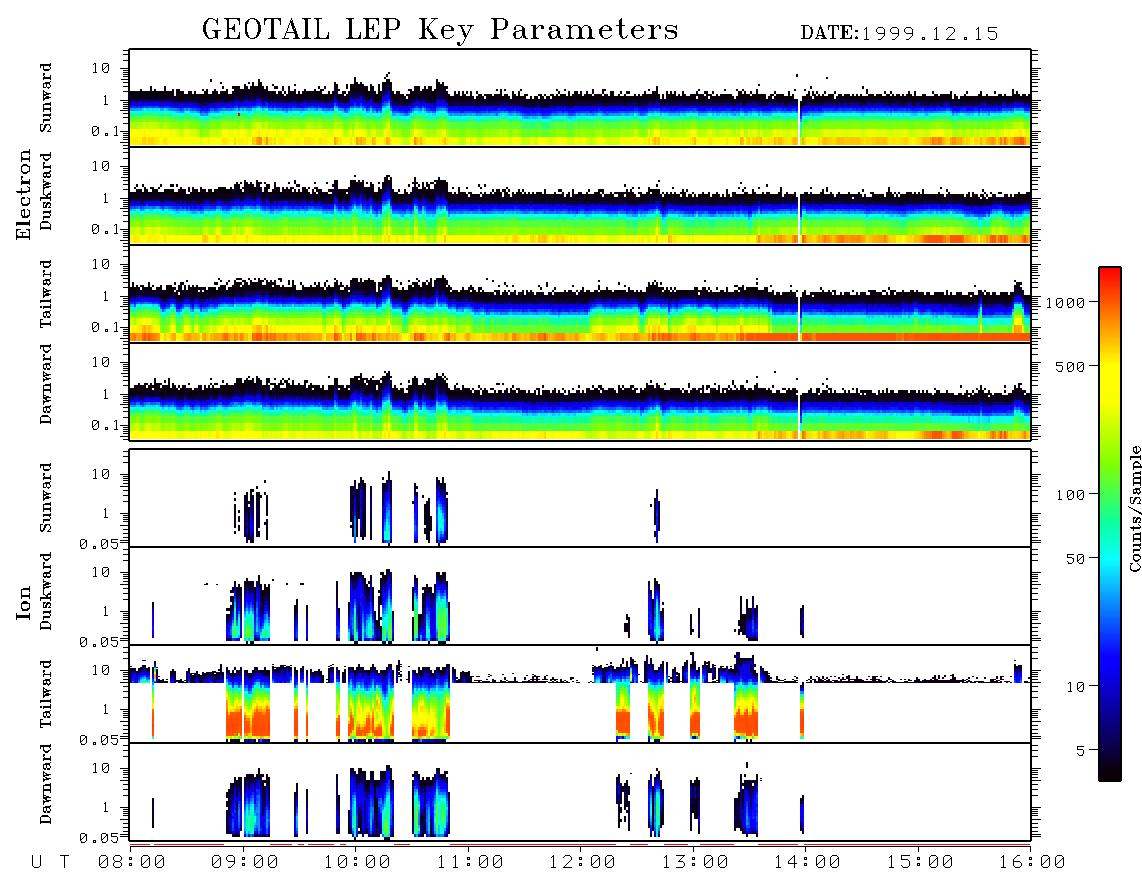Click the "12:00" time tick label
Image resolution: width=1142 pixels, height=880 pixels.
[x=583, y=862]
